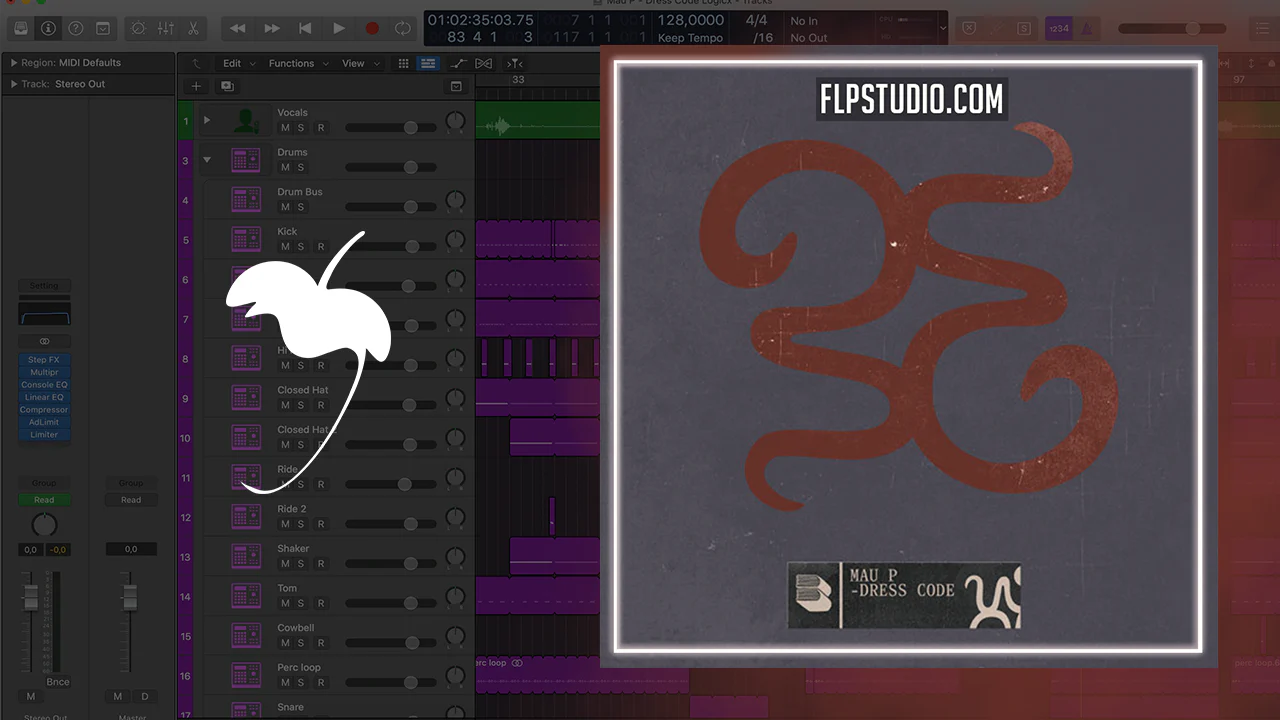This screenshot has width=1280, height=720.
Task: Click the back arrow in Tracks menu bar
Action: coord(195,63)
